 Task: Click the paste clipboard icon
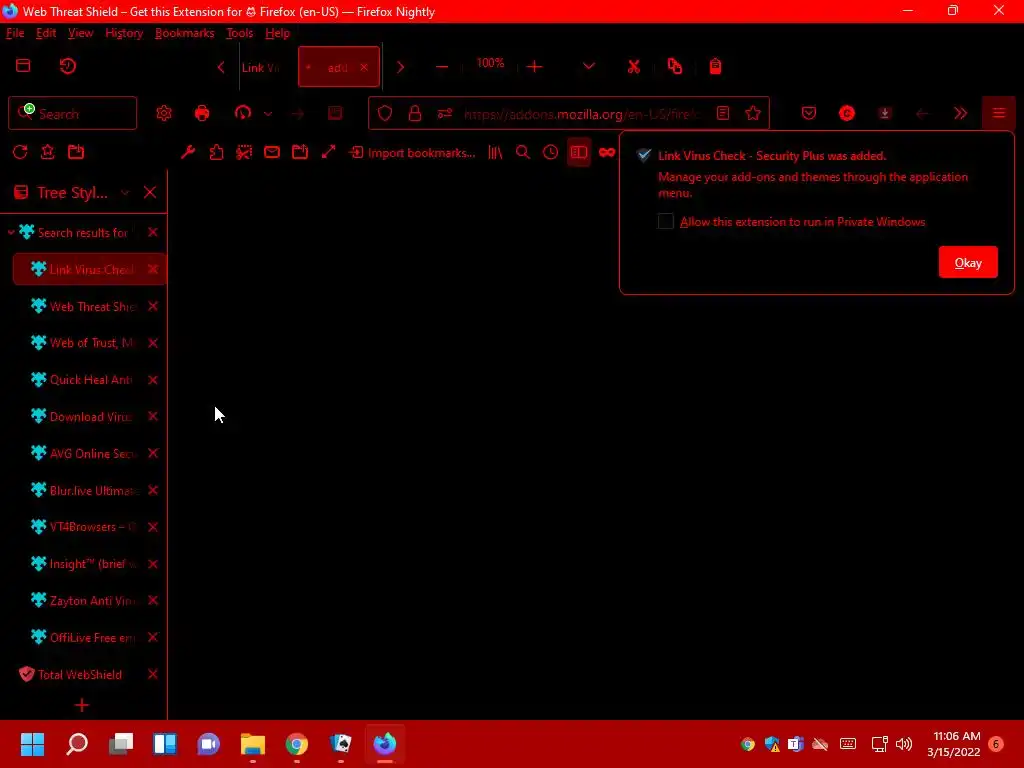coord(715,66)
